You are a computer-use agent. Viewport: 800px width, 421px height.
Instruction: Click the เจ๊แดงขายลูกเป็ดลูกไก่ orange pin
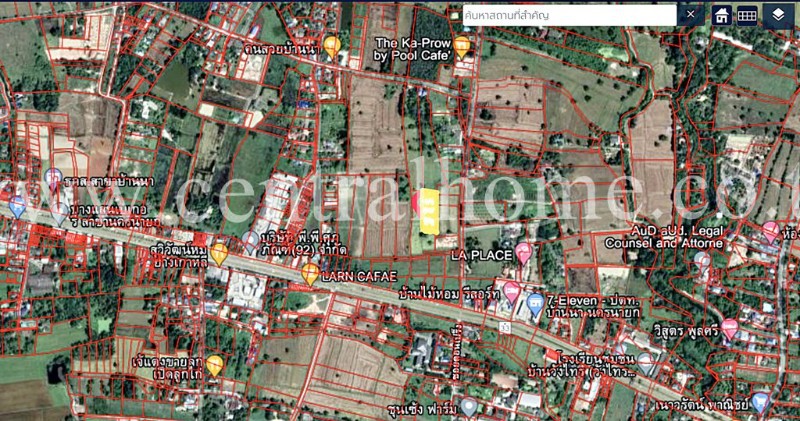(x=214, y=364)
